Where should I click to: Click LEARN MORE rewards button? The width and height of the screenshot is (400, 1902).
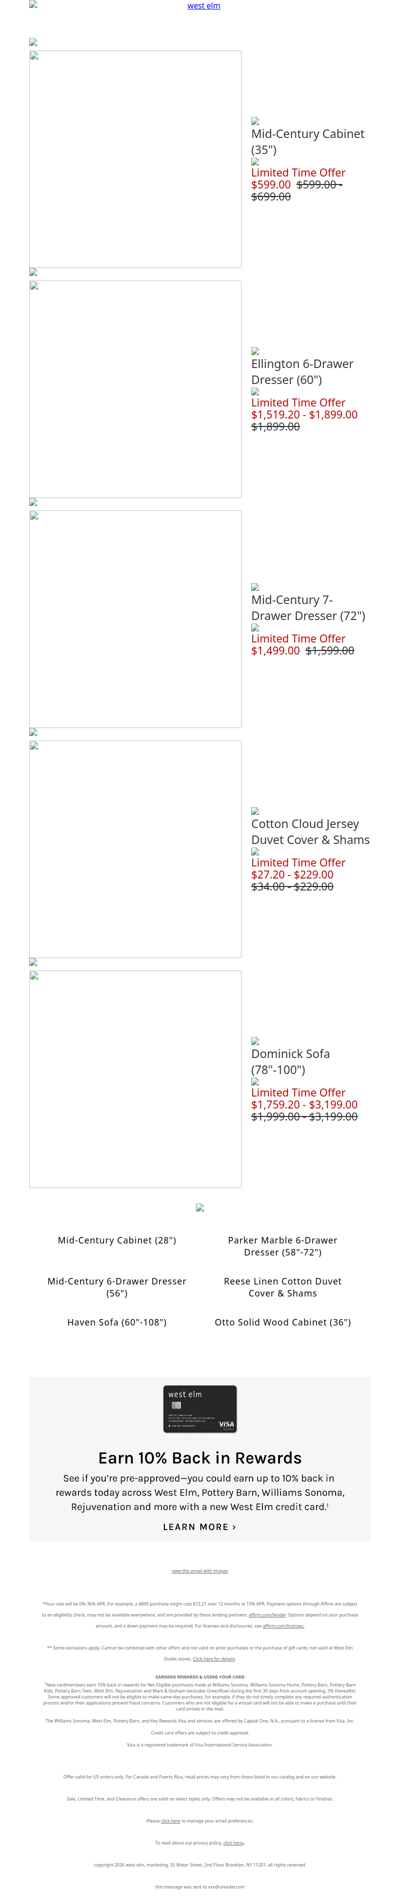(200, 1527)
